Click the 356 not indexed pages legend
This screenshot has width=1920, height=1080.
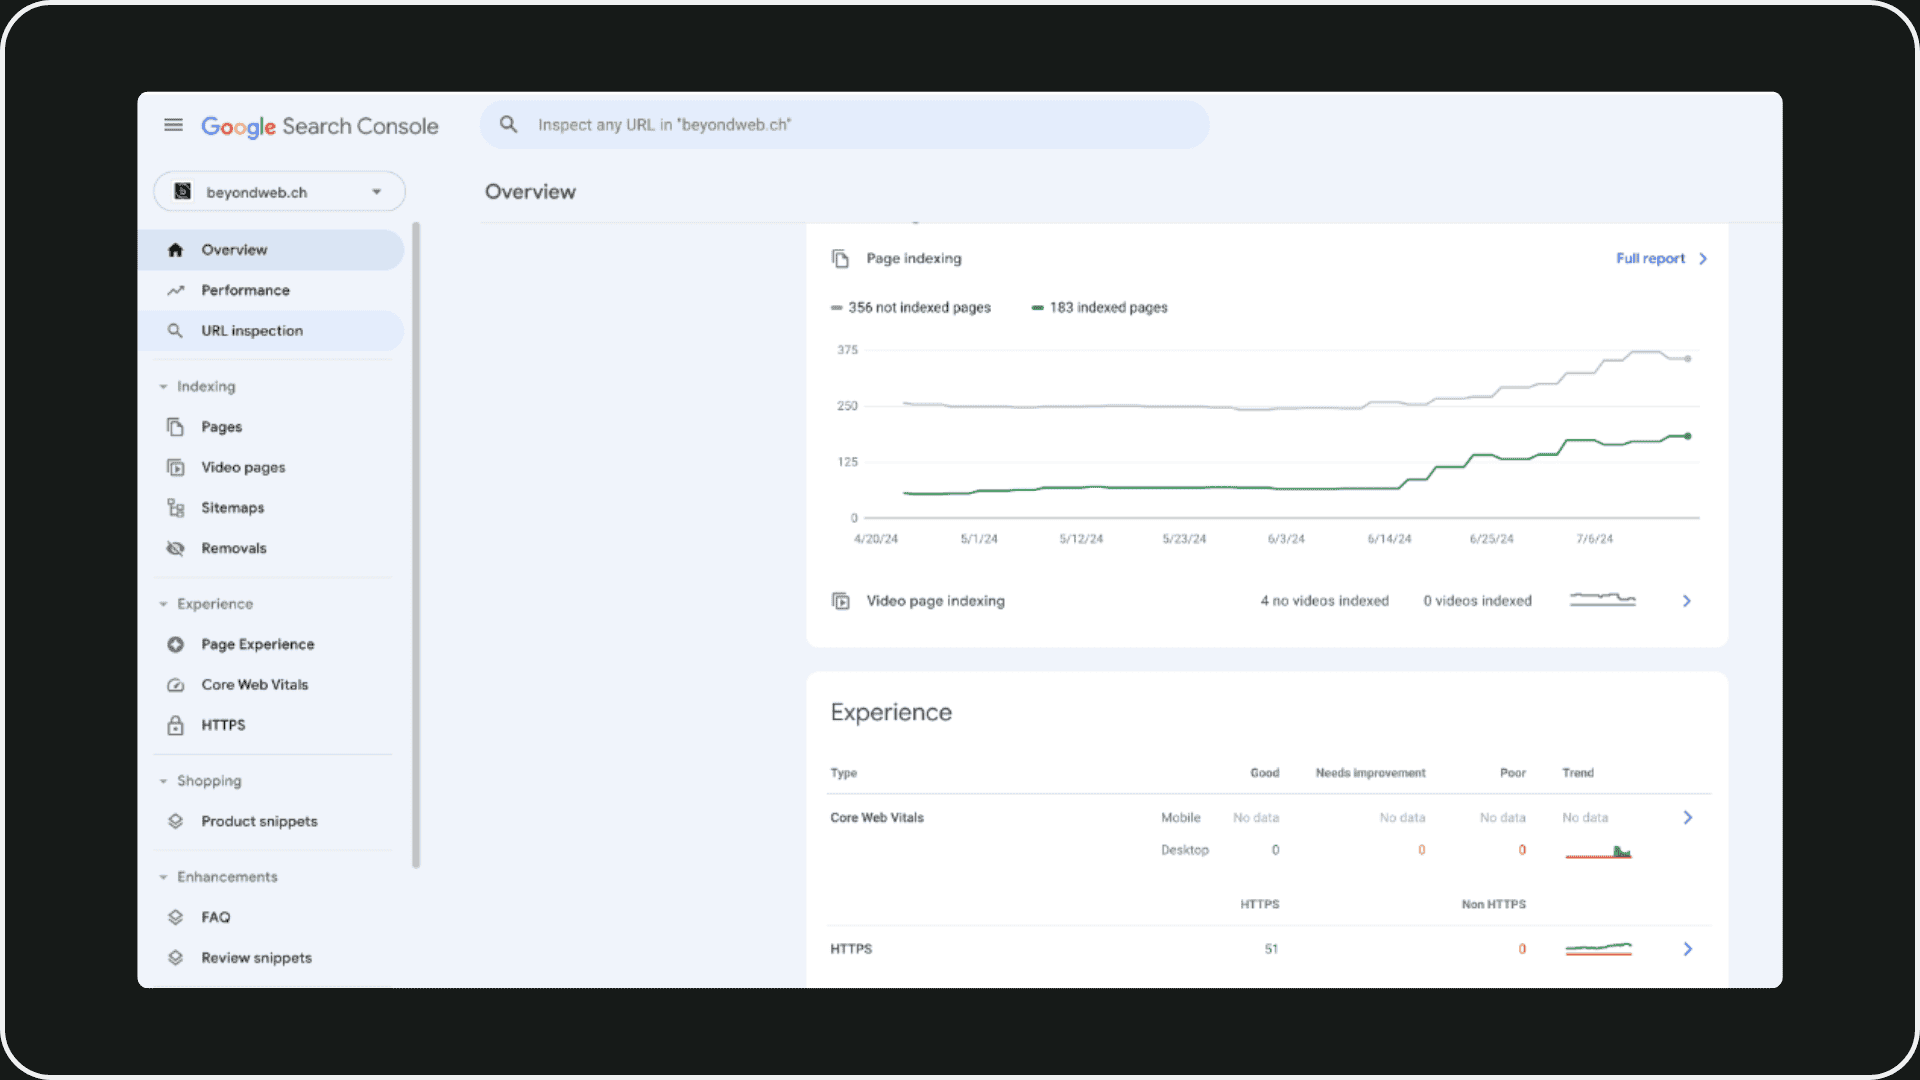pos(911,308)
